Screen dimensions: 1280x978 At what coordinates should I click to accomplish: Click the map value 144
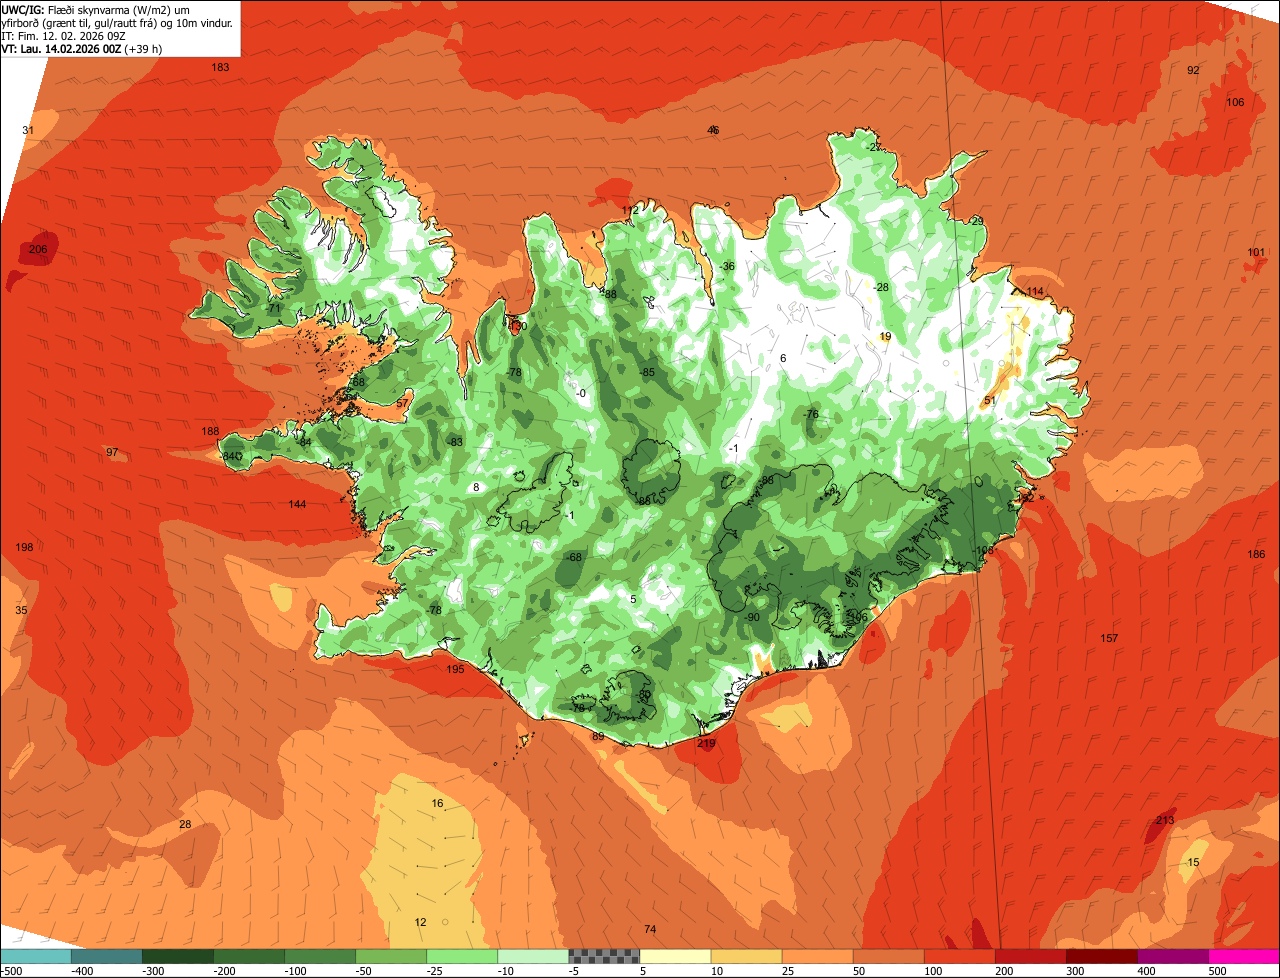pyautogui.click(x=297, y=504)
